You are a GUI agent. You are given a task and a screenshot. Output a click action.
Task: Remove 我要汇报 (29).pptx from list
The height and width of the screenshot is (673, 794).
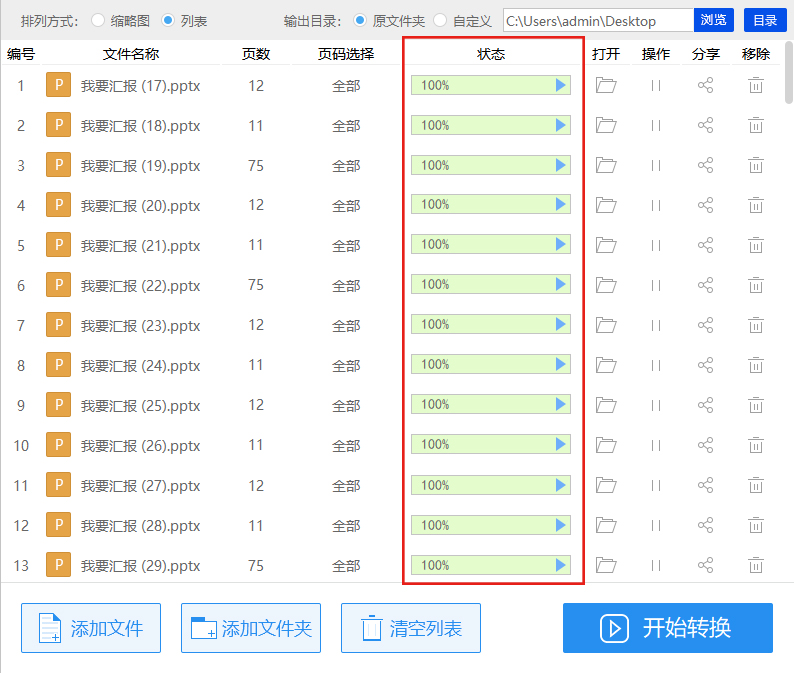pyautogui.click(x=756, y=565)
